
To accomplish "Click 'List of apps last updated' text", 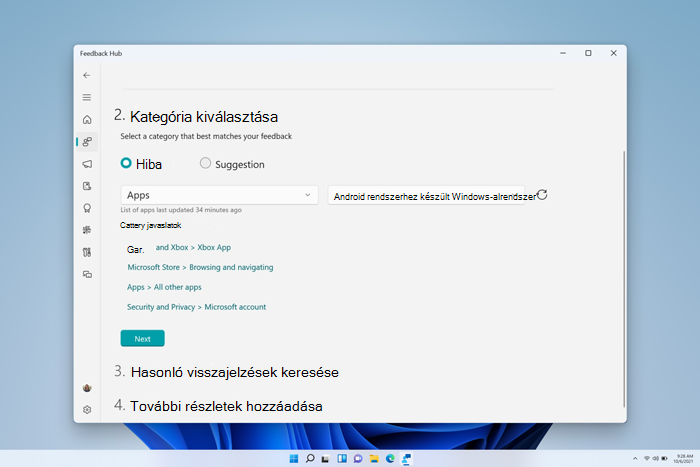I will click(181, 210).
